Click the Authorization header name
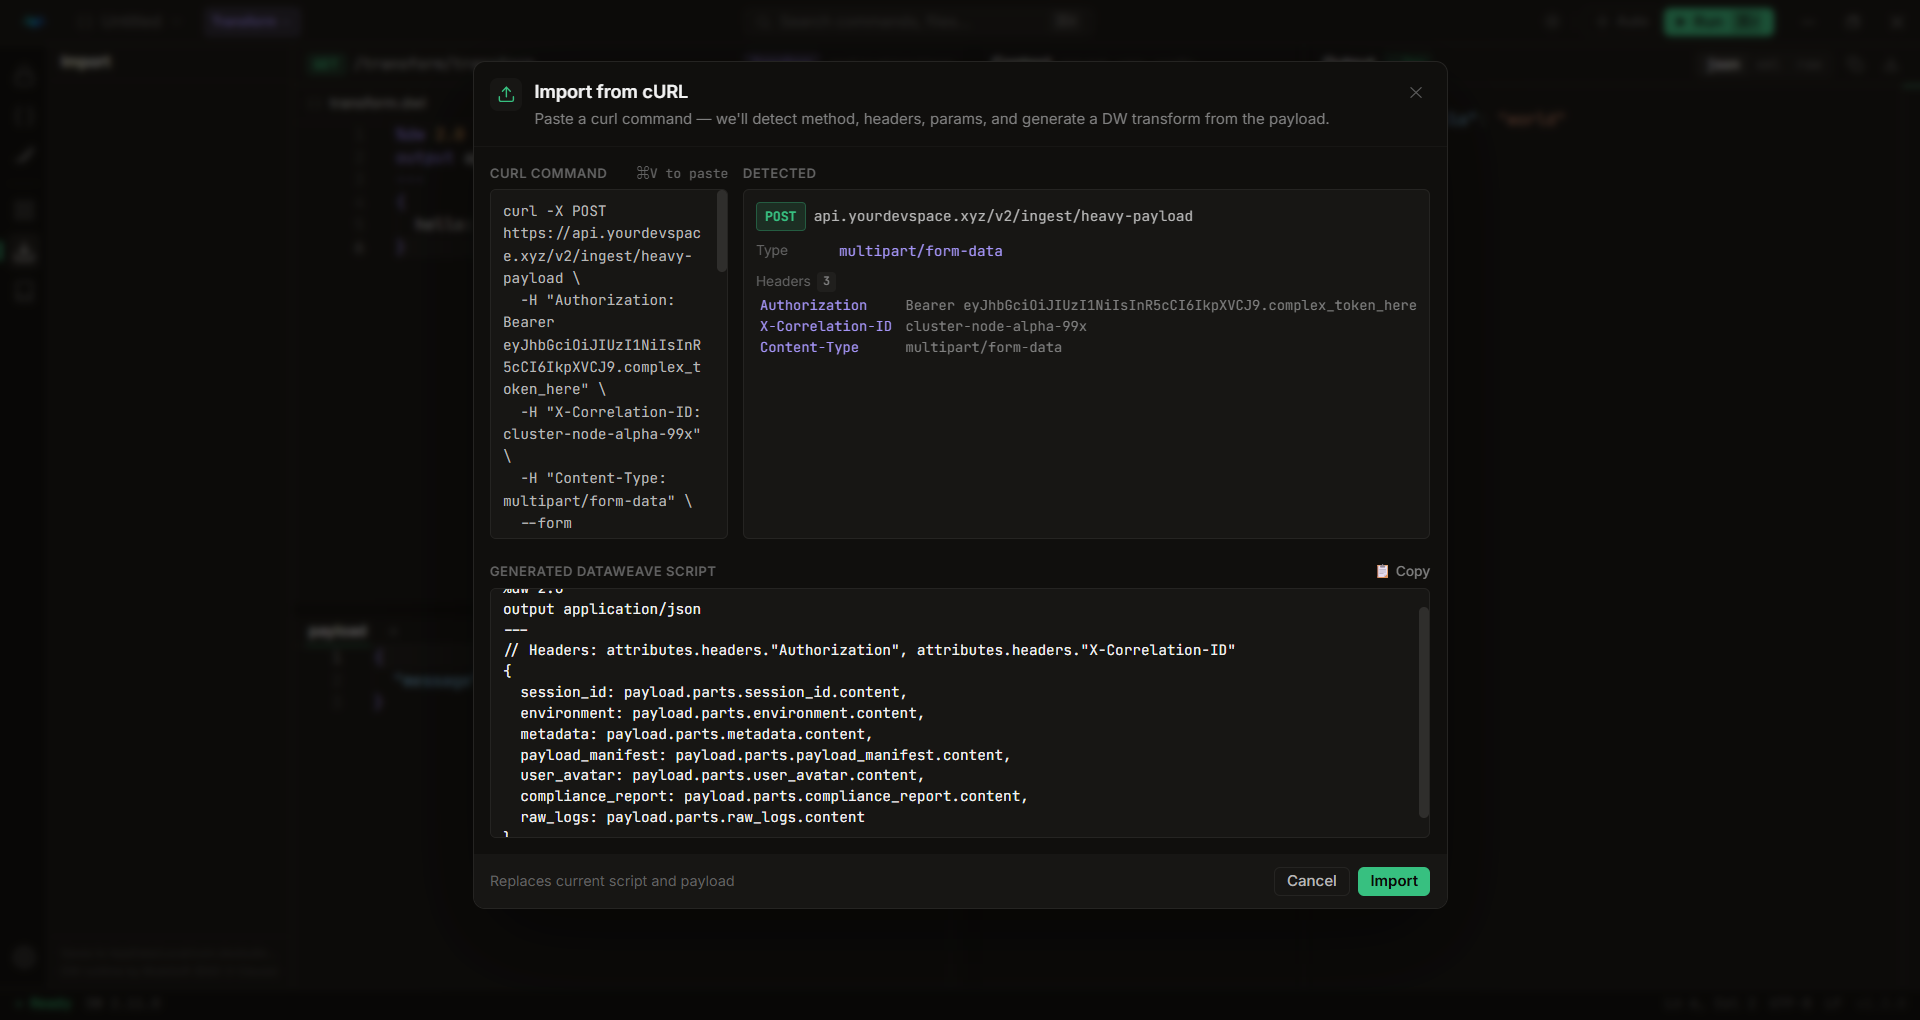Viewport: 1920px width, 1020px height. pyautogui.click(x=813, y=305)
